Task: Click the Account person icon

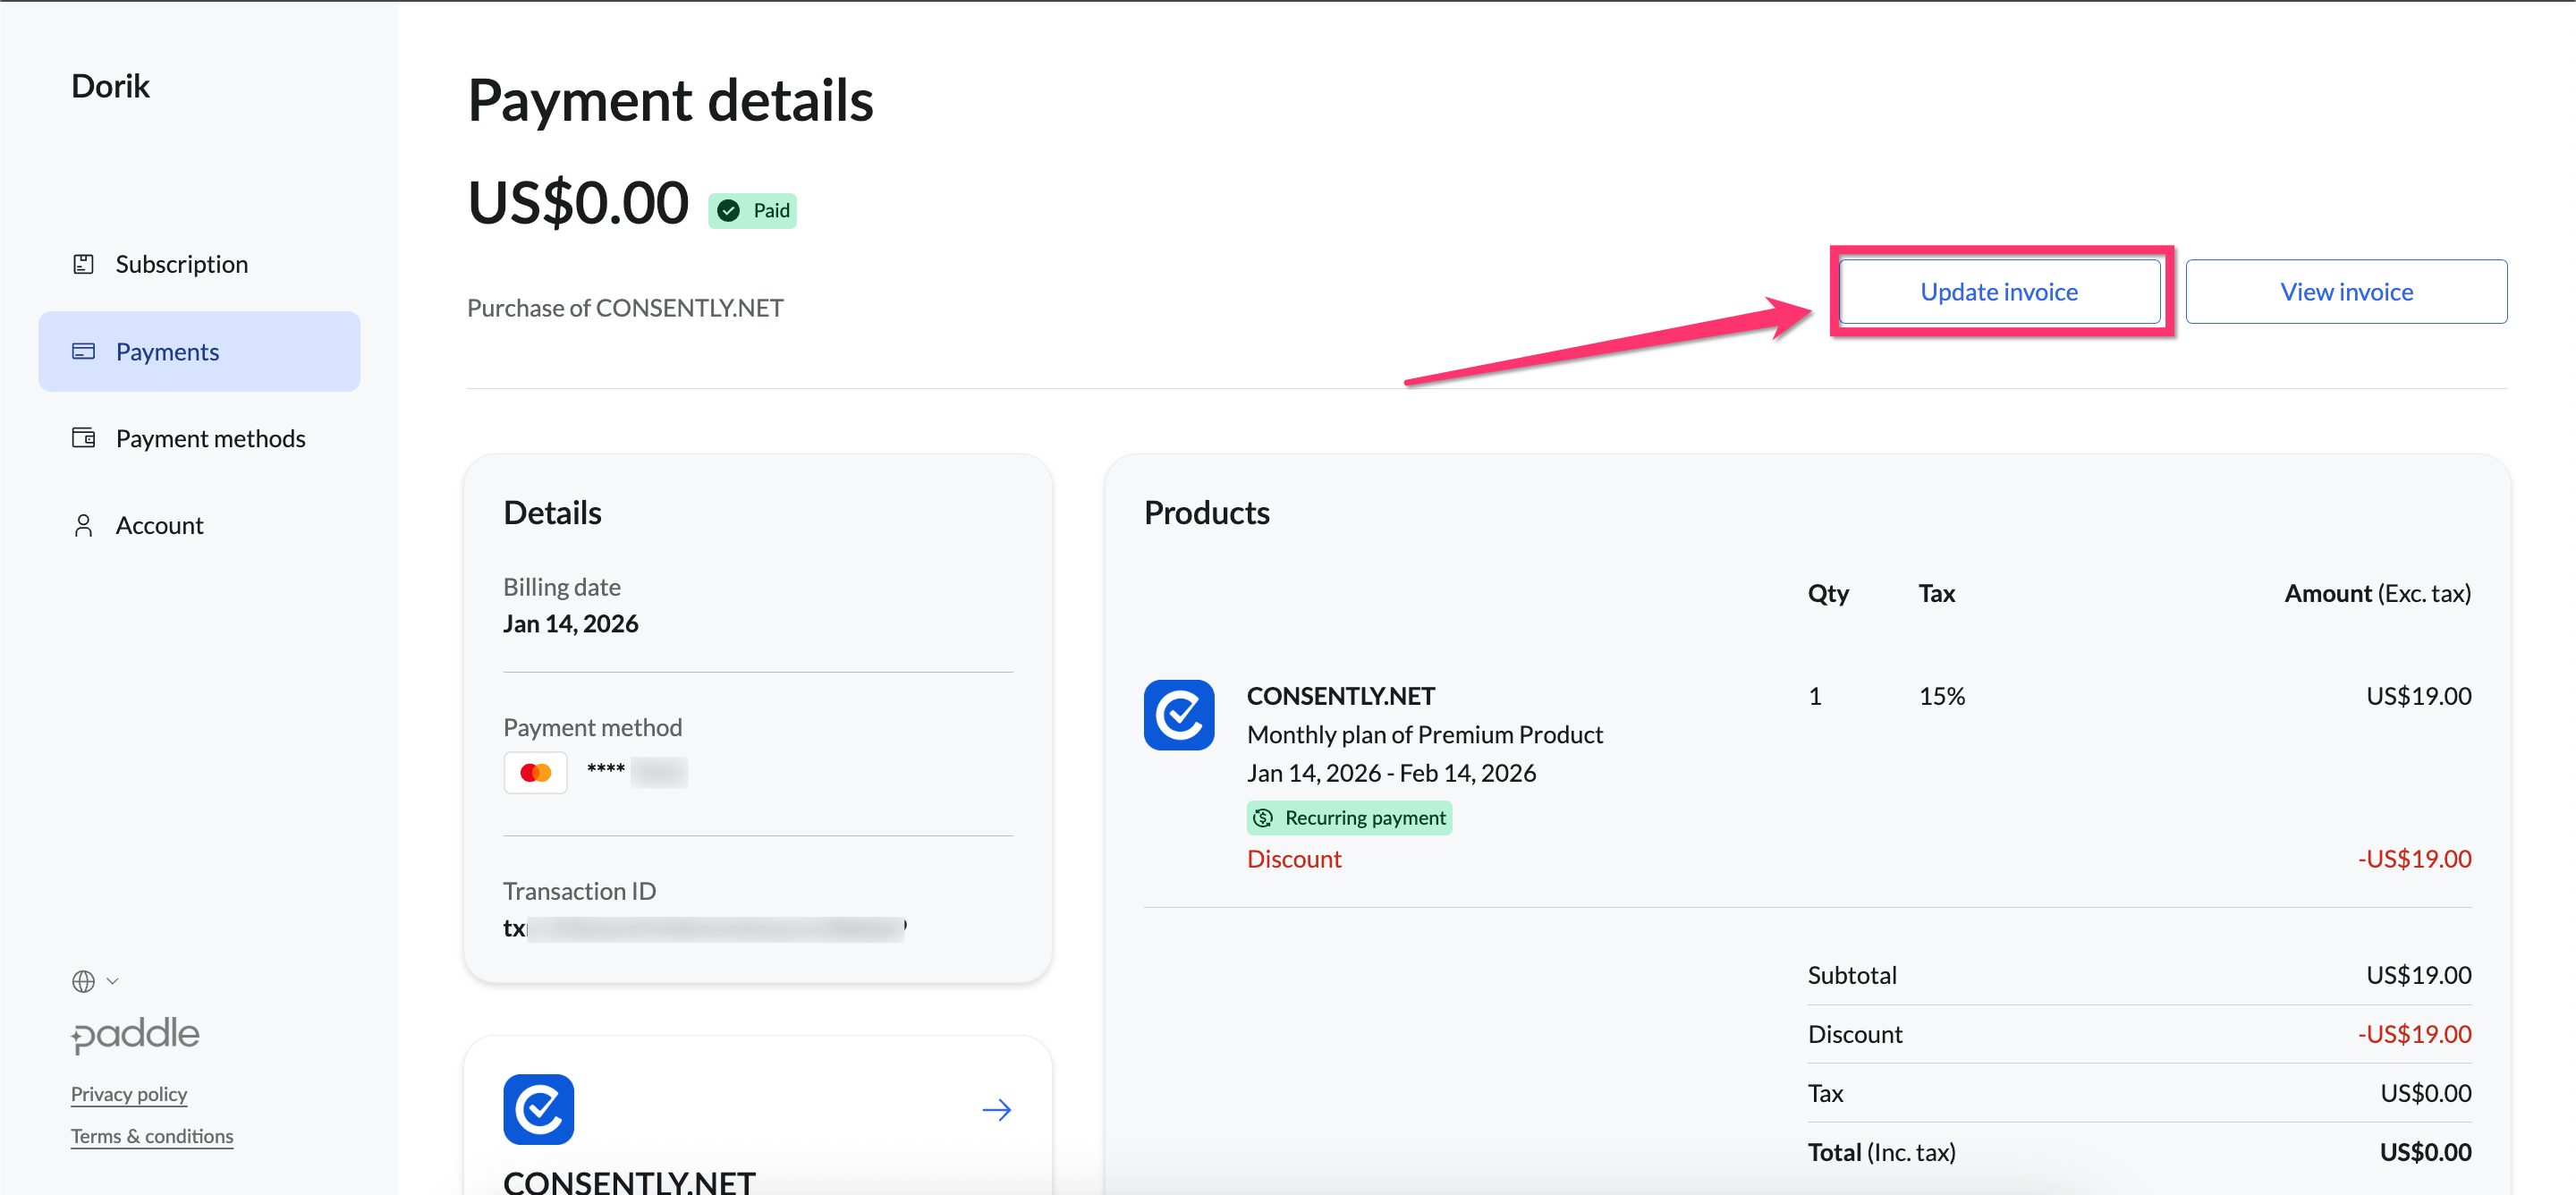Action: pyautogui.click(x=83, y=525)
